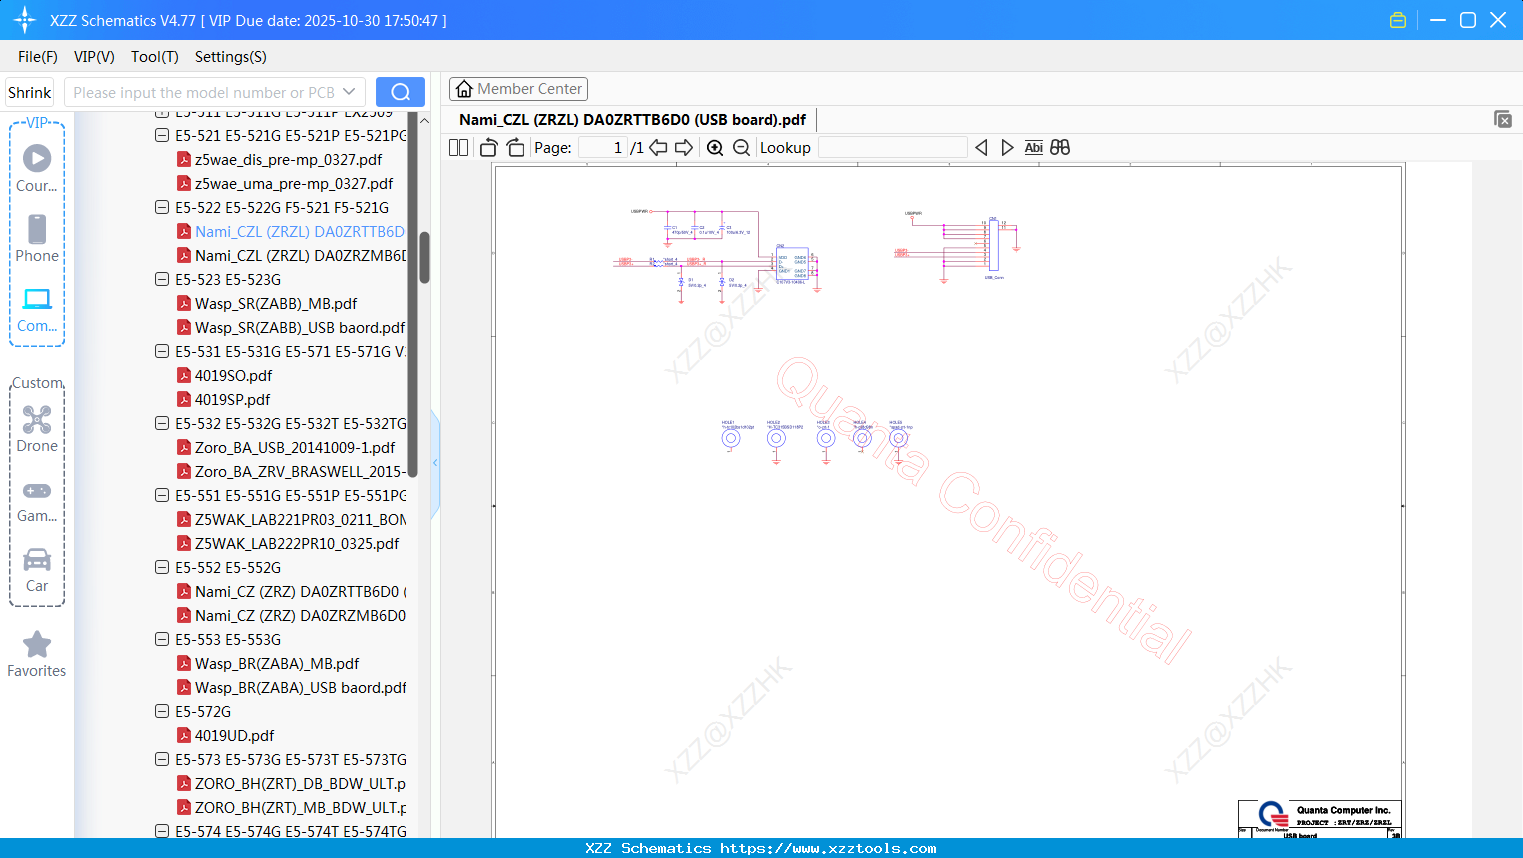Open the Drone category

pyautogui.click(x=37, y=429)
